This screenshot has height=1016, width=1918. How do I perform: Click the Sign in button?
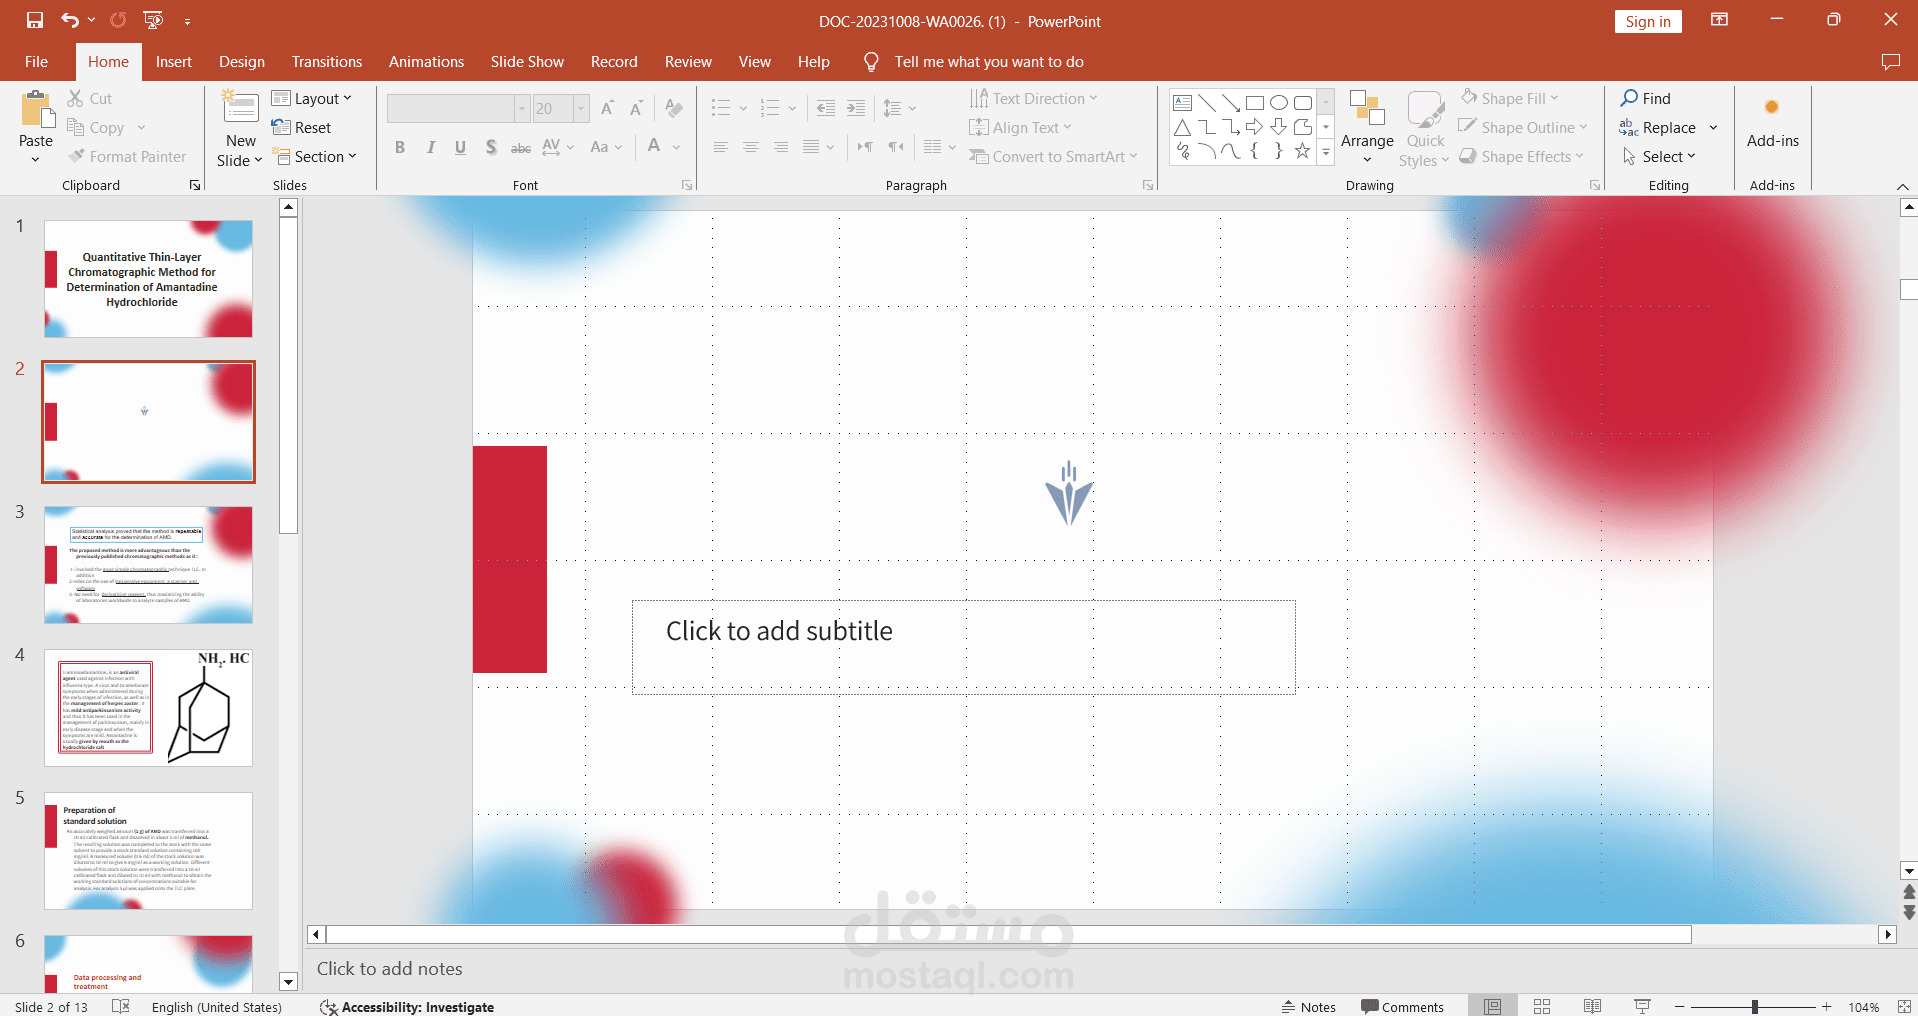[1648, 21]
